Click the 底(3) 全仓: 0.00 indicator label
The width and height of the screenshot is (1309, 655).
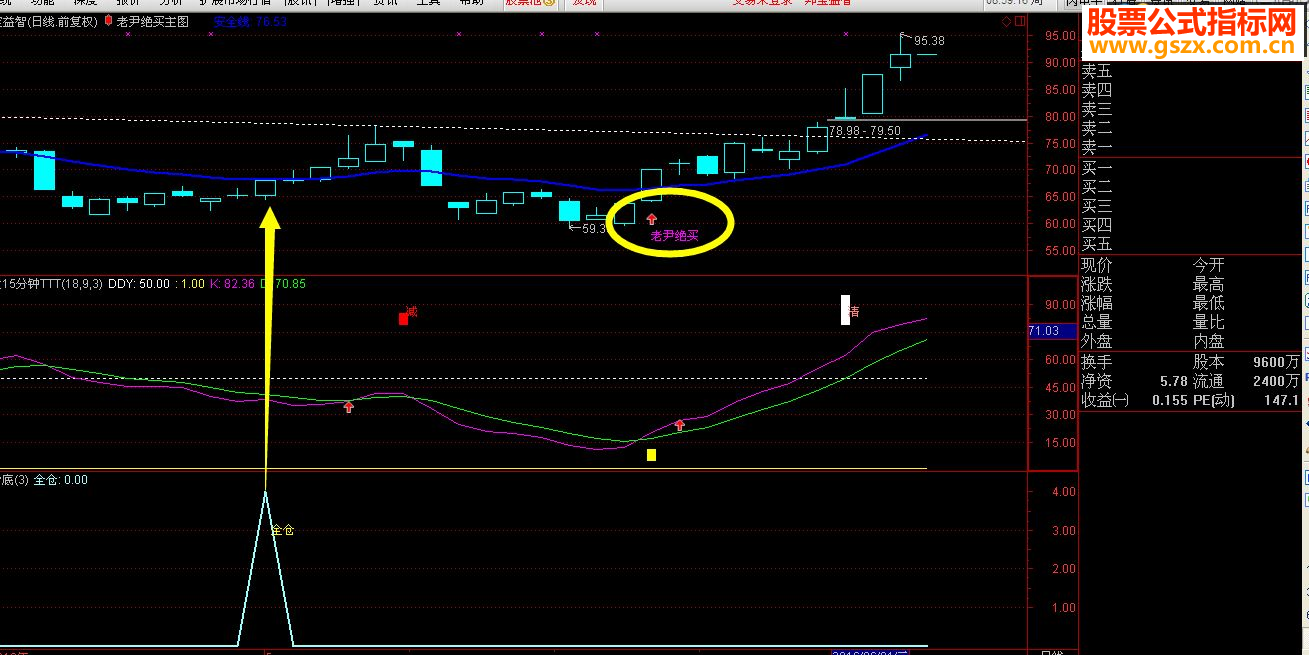(x=44, y=480)
